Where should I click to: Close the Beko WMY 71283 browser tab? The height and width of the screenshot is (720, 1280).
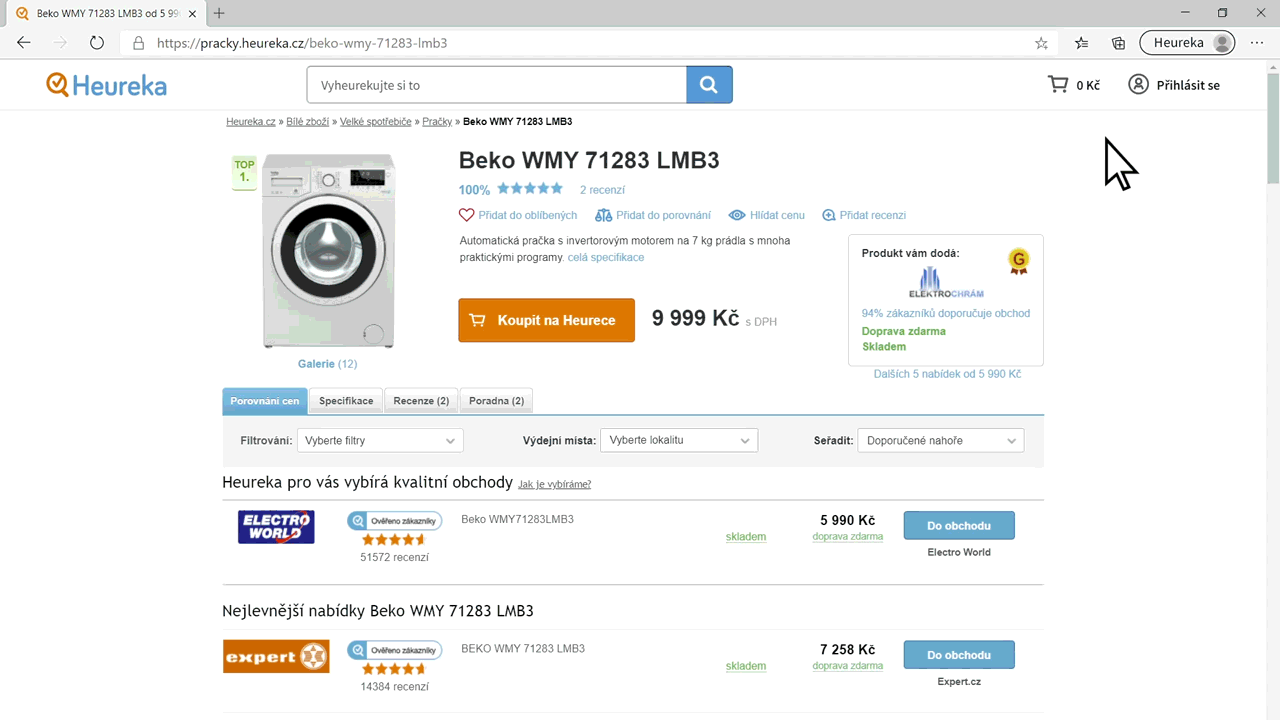click(x=193, y=14)
